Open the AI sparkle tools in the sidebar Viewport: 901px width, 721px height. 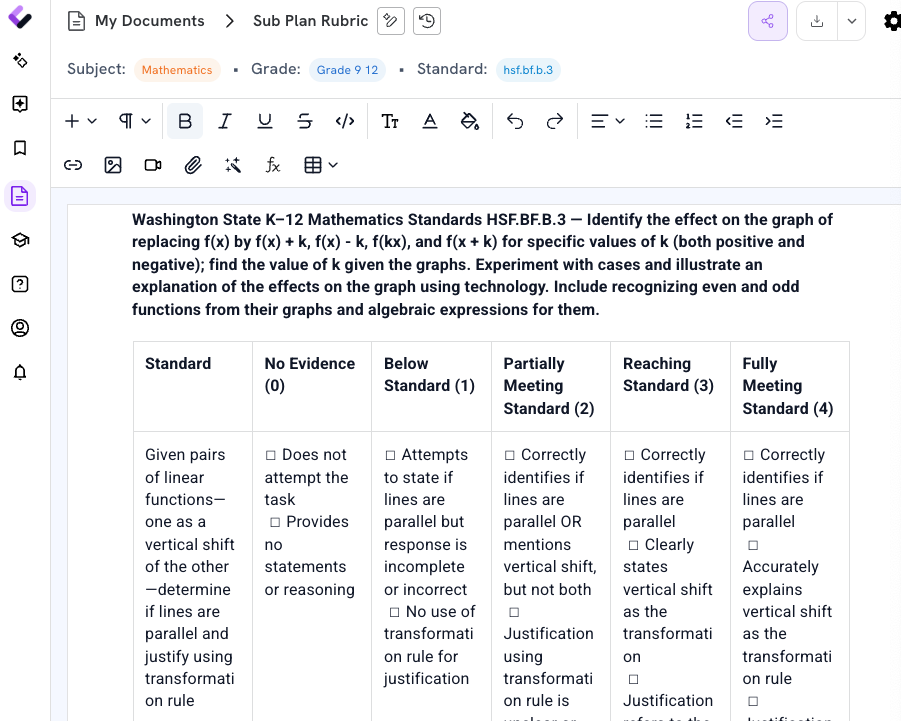coord(20,60)
